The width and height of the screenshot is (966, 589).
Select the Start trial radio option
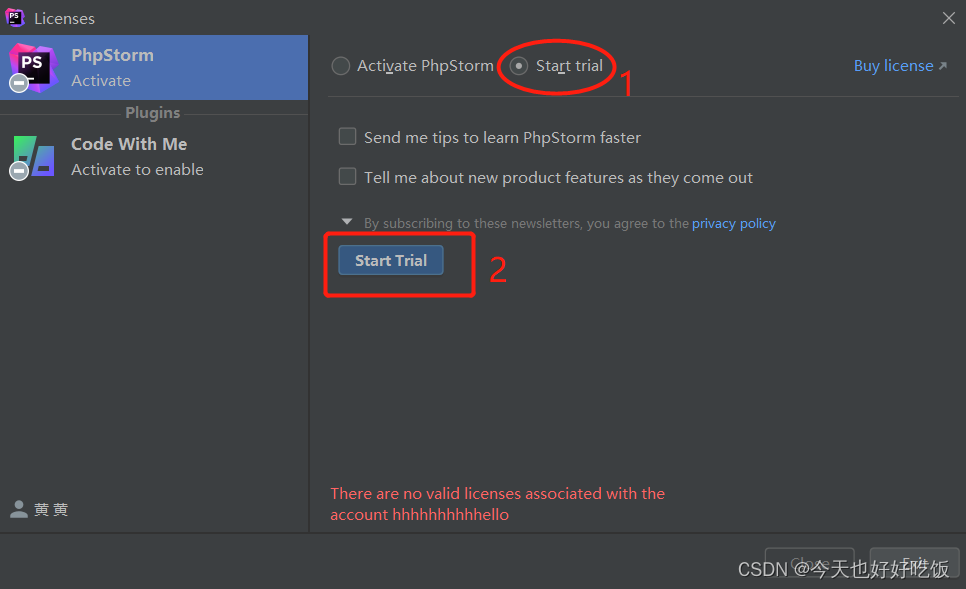click(519, 66)
